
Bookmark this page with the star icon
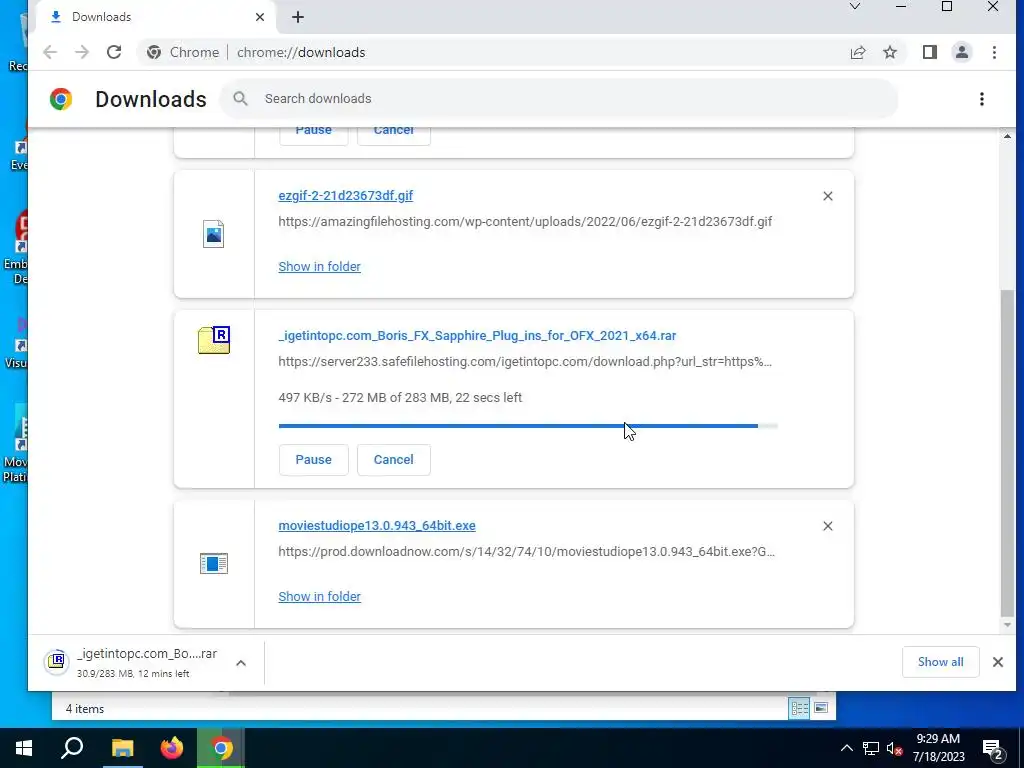[890, 52]
